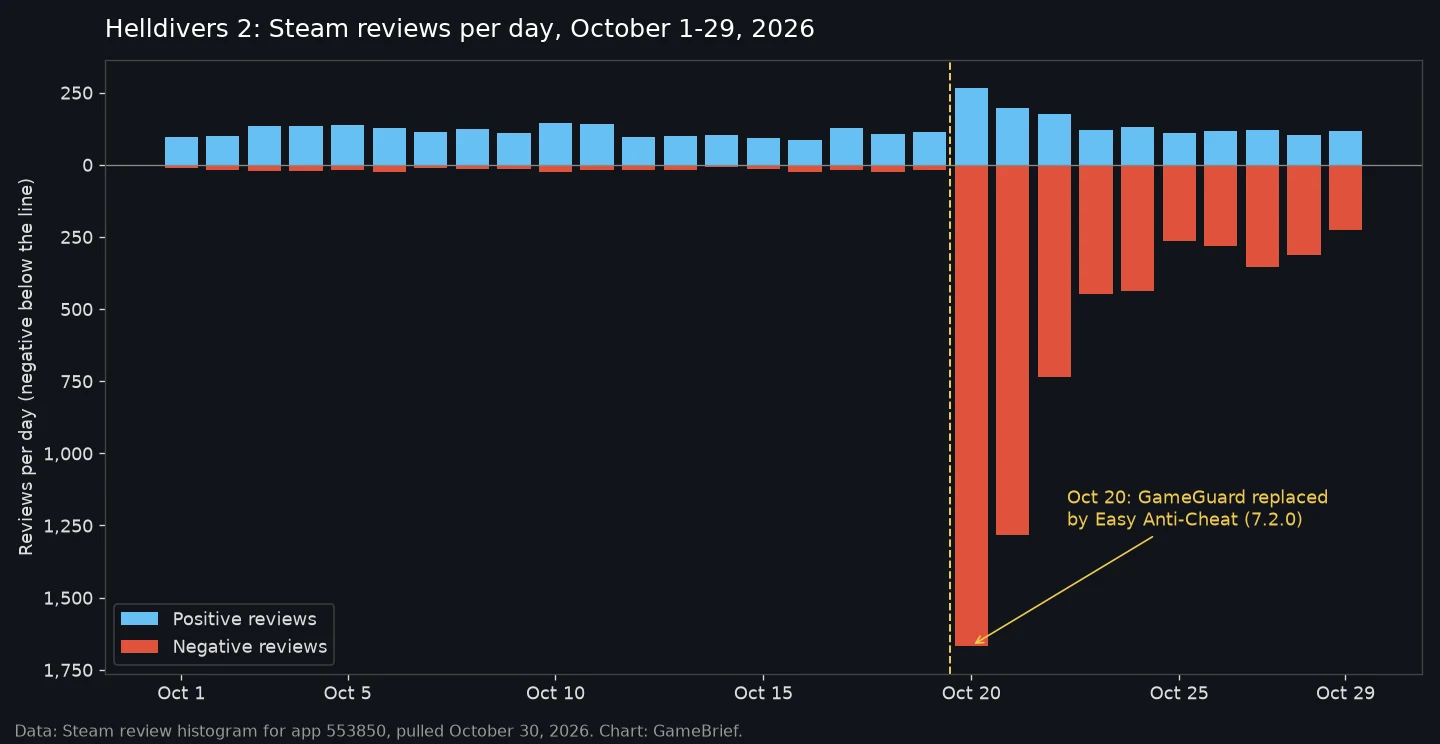Click the '1,750' y-axis tick label
This screenshot has width=1440, height=744.
[x=69, y=670]
